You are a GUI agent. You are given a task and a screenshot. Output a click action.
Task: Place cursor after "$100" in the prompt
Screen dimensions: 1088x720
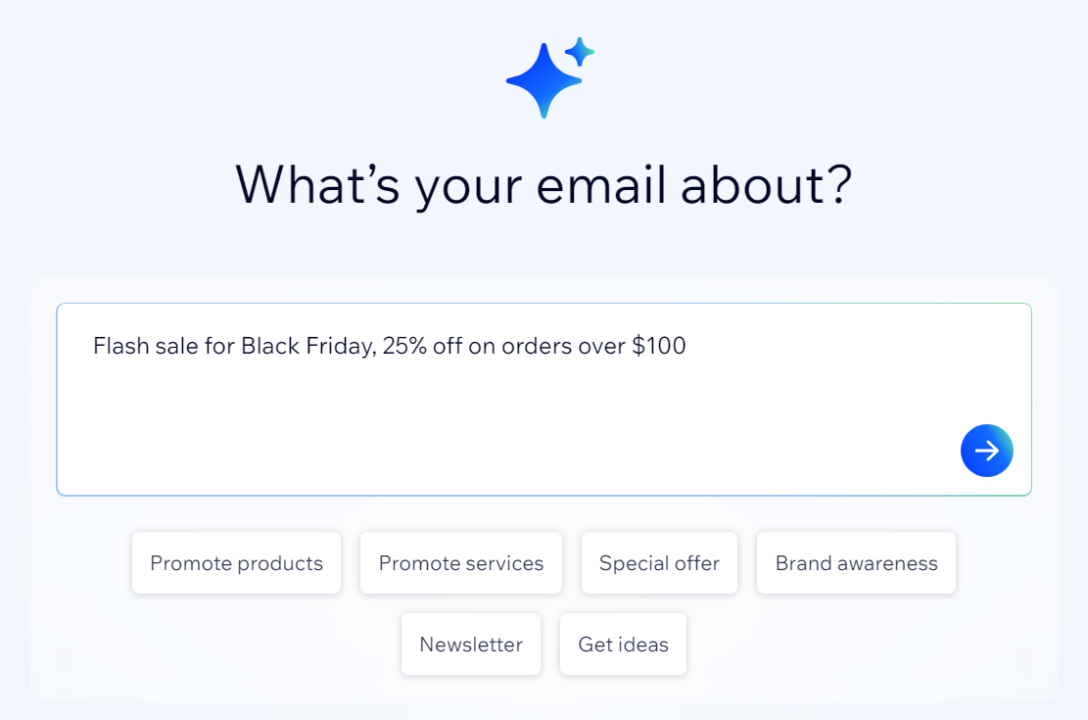pyautogui.click(x=688, y=347)
